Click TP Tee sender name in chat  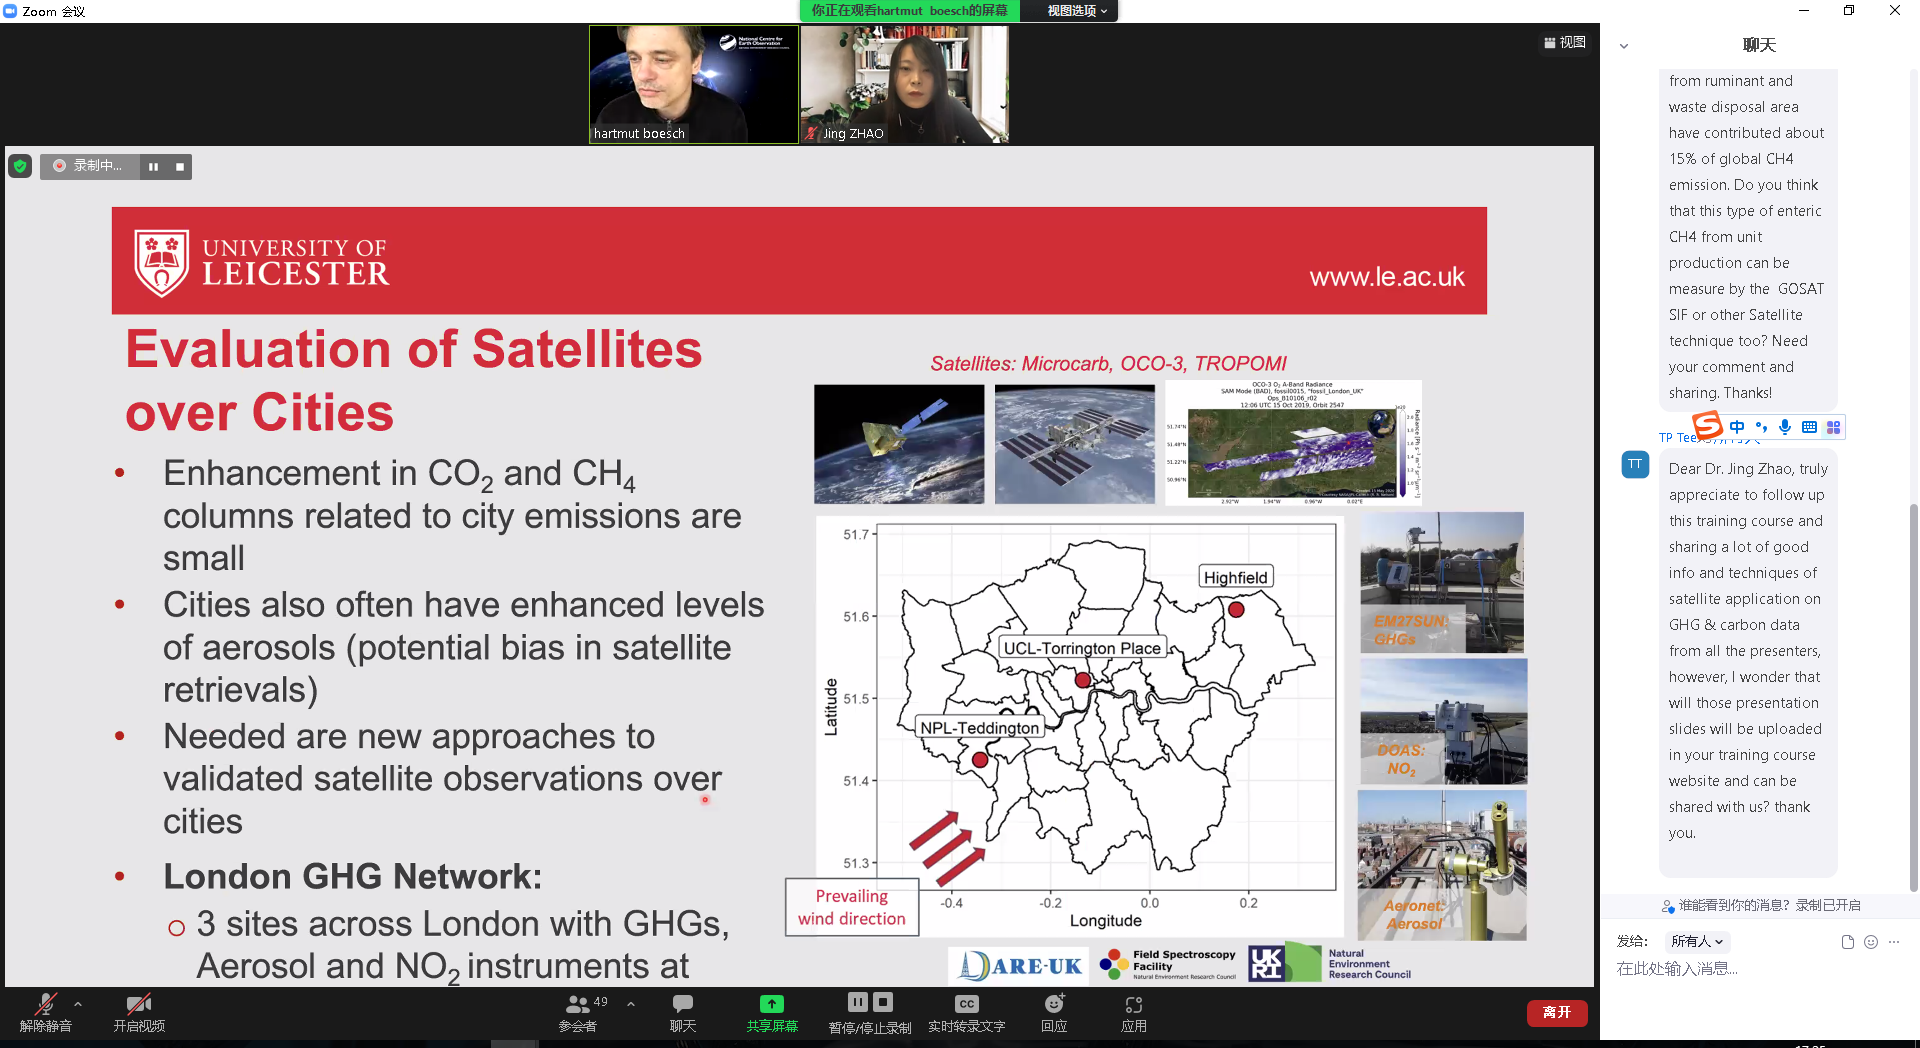coord(1677,437)
